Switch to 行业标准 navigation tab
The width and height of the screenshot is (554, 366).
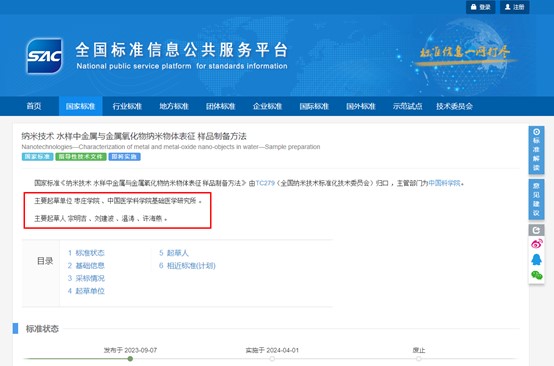(127, 106)
